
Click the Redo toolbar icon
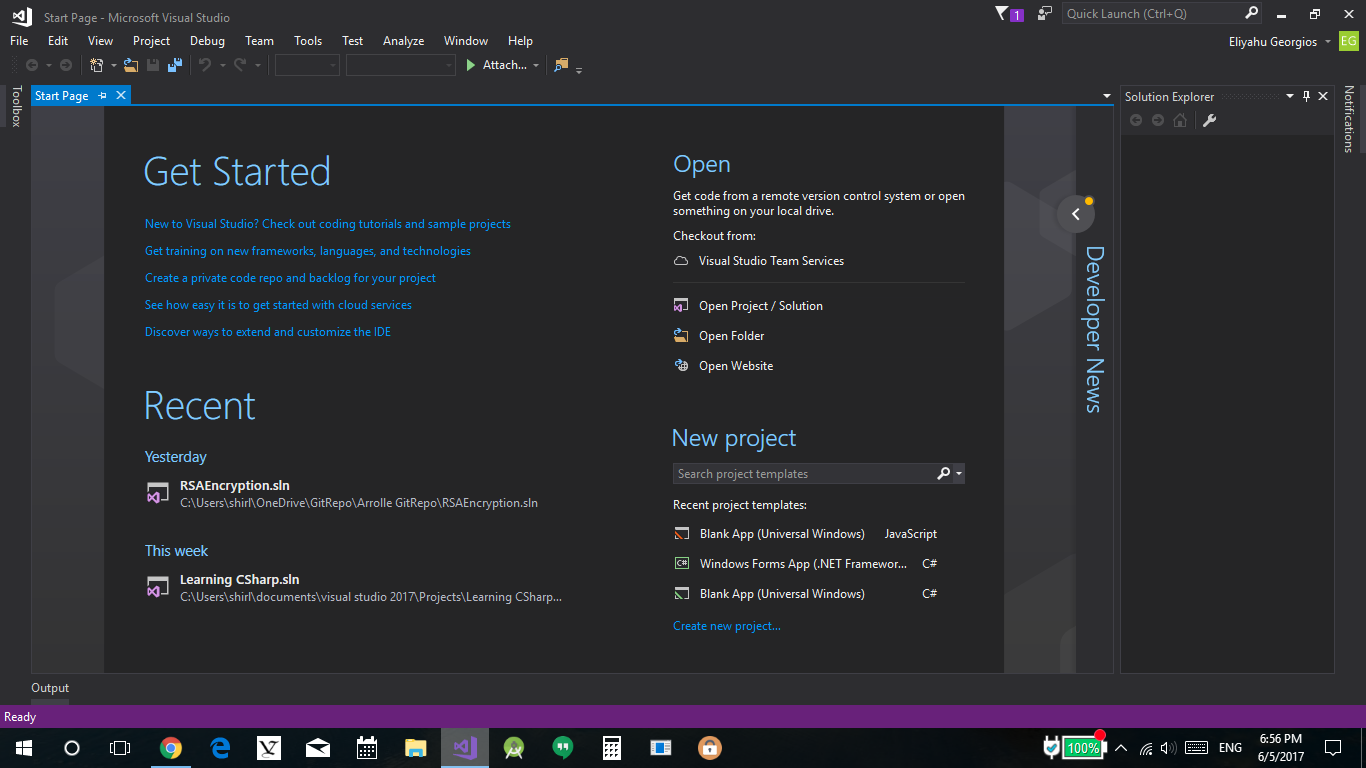tap(240, 65)
